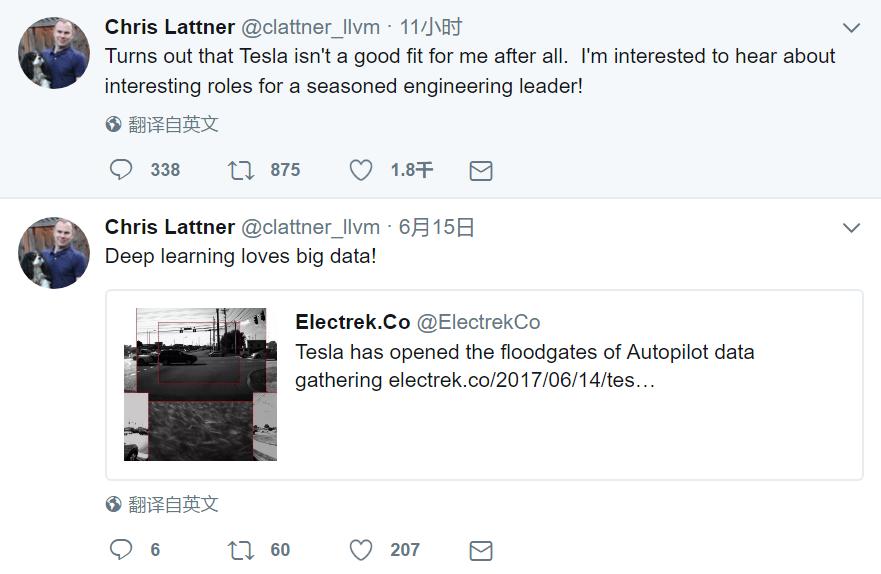Reply to the Tesla departure tweet
Image resolution: width=881 pixels, height=574 pixels.
click(x=121, y=170)
